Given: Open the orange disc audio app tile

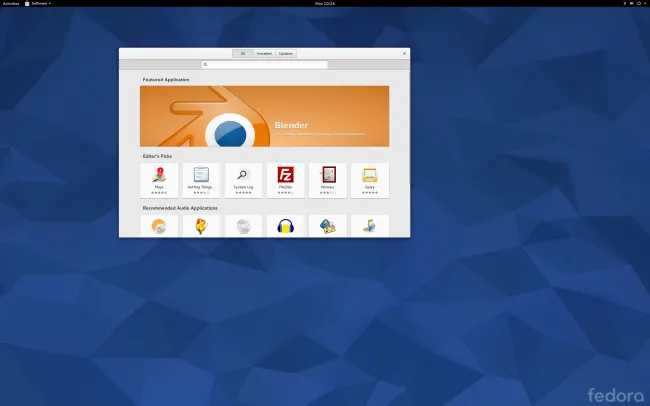Looking at the screenshot, I should (159, 226).
